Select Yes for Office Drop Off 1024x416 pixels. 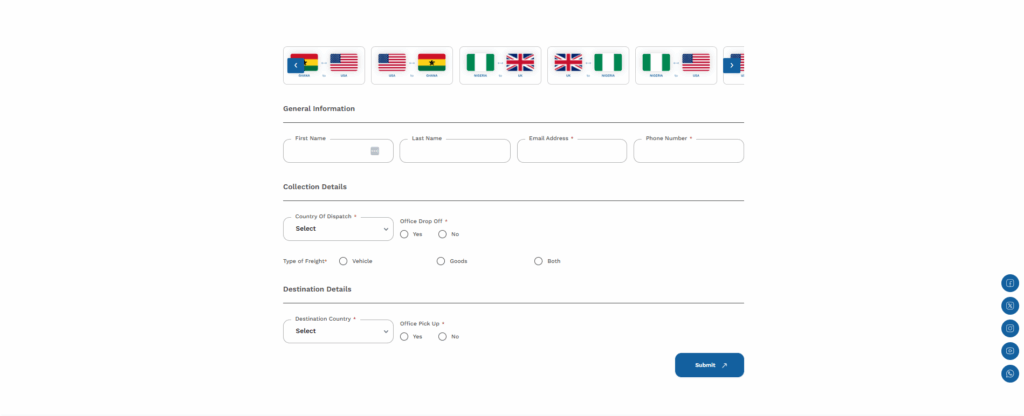click(404, 234)
